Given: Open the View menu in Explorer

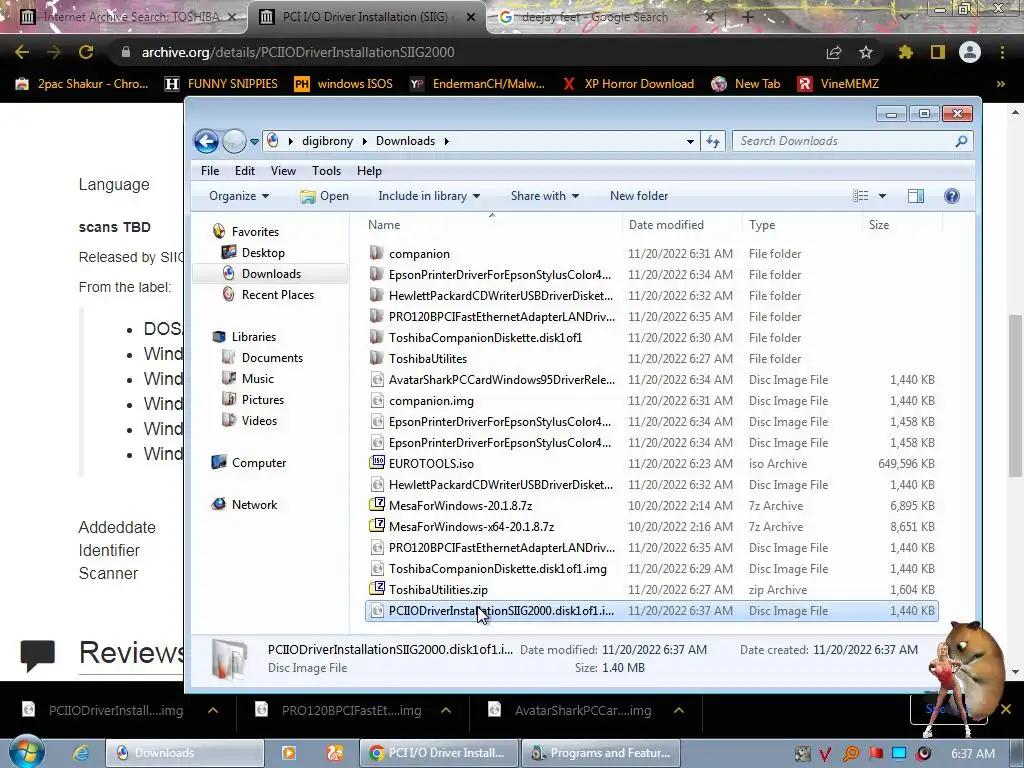Looking at the screenshot, I should point(283,171).
